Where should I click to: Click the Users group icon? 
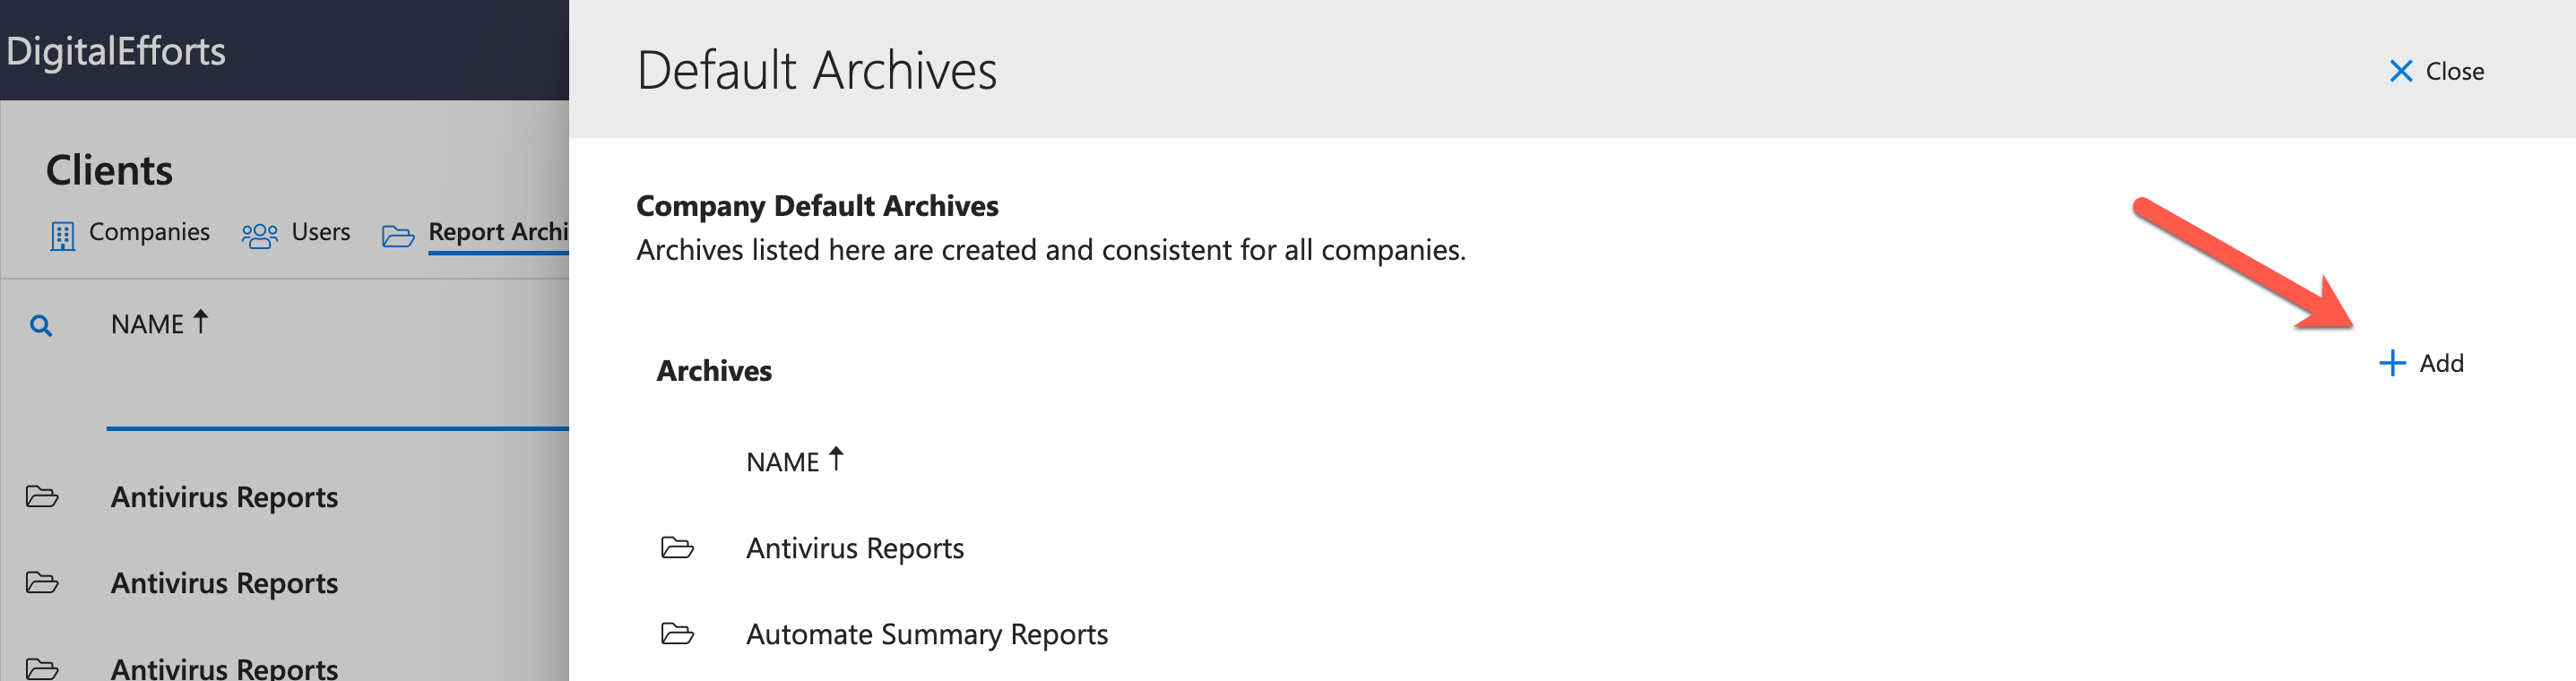(x=260, y=236)
